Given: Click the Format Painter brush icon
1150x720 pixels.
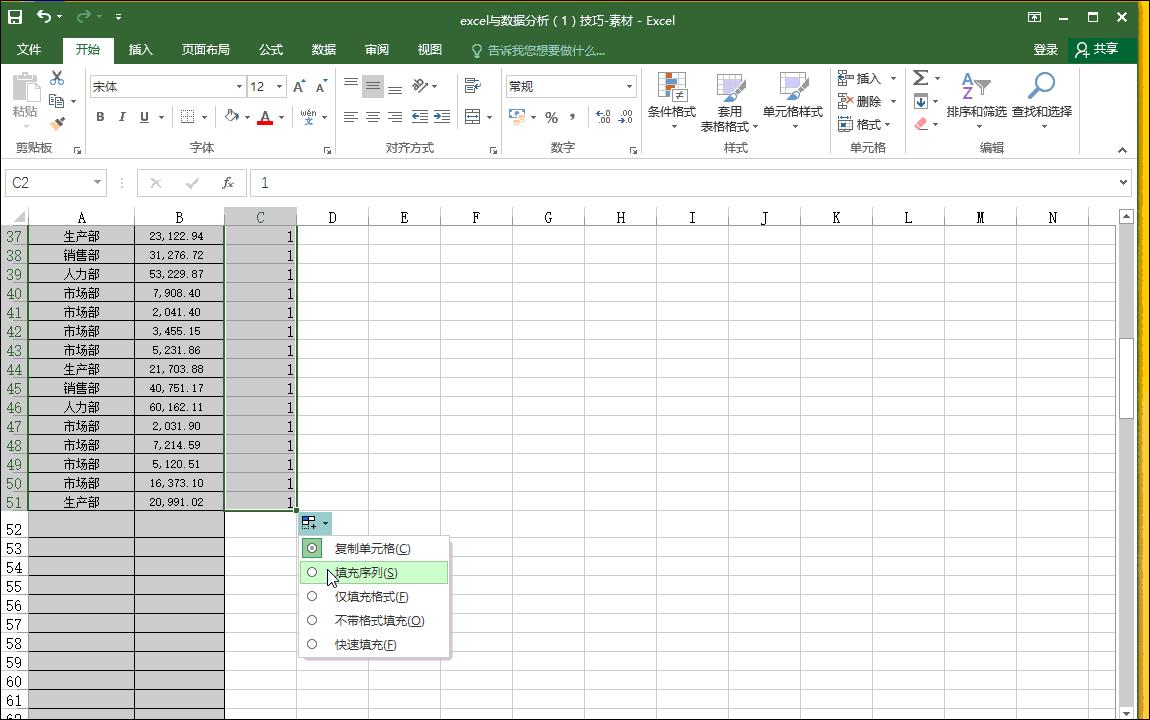Looking at the screenshot, I should coord(56,123).
